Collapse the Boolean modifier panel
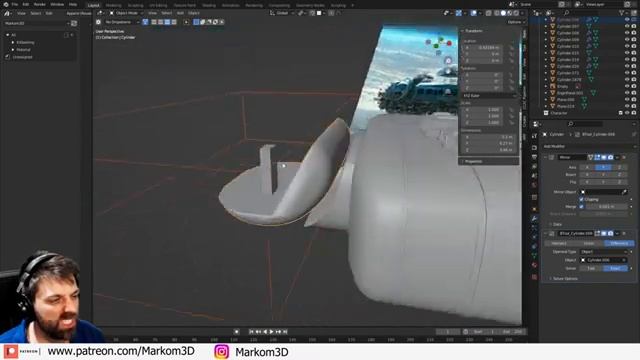640x360 pixels. [x=545, y=233]
